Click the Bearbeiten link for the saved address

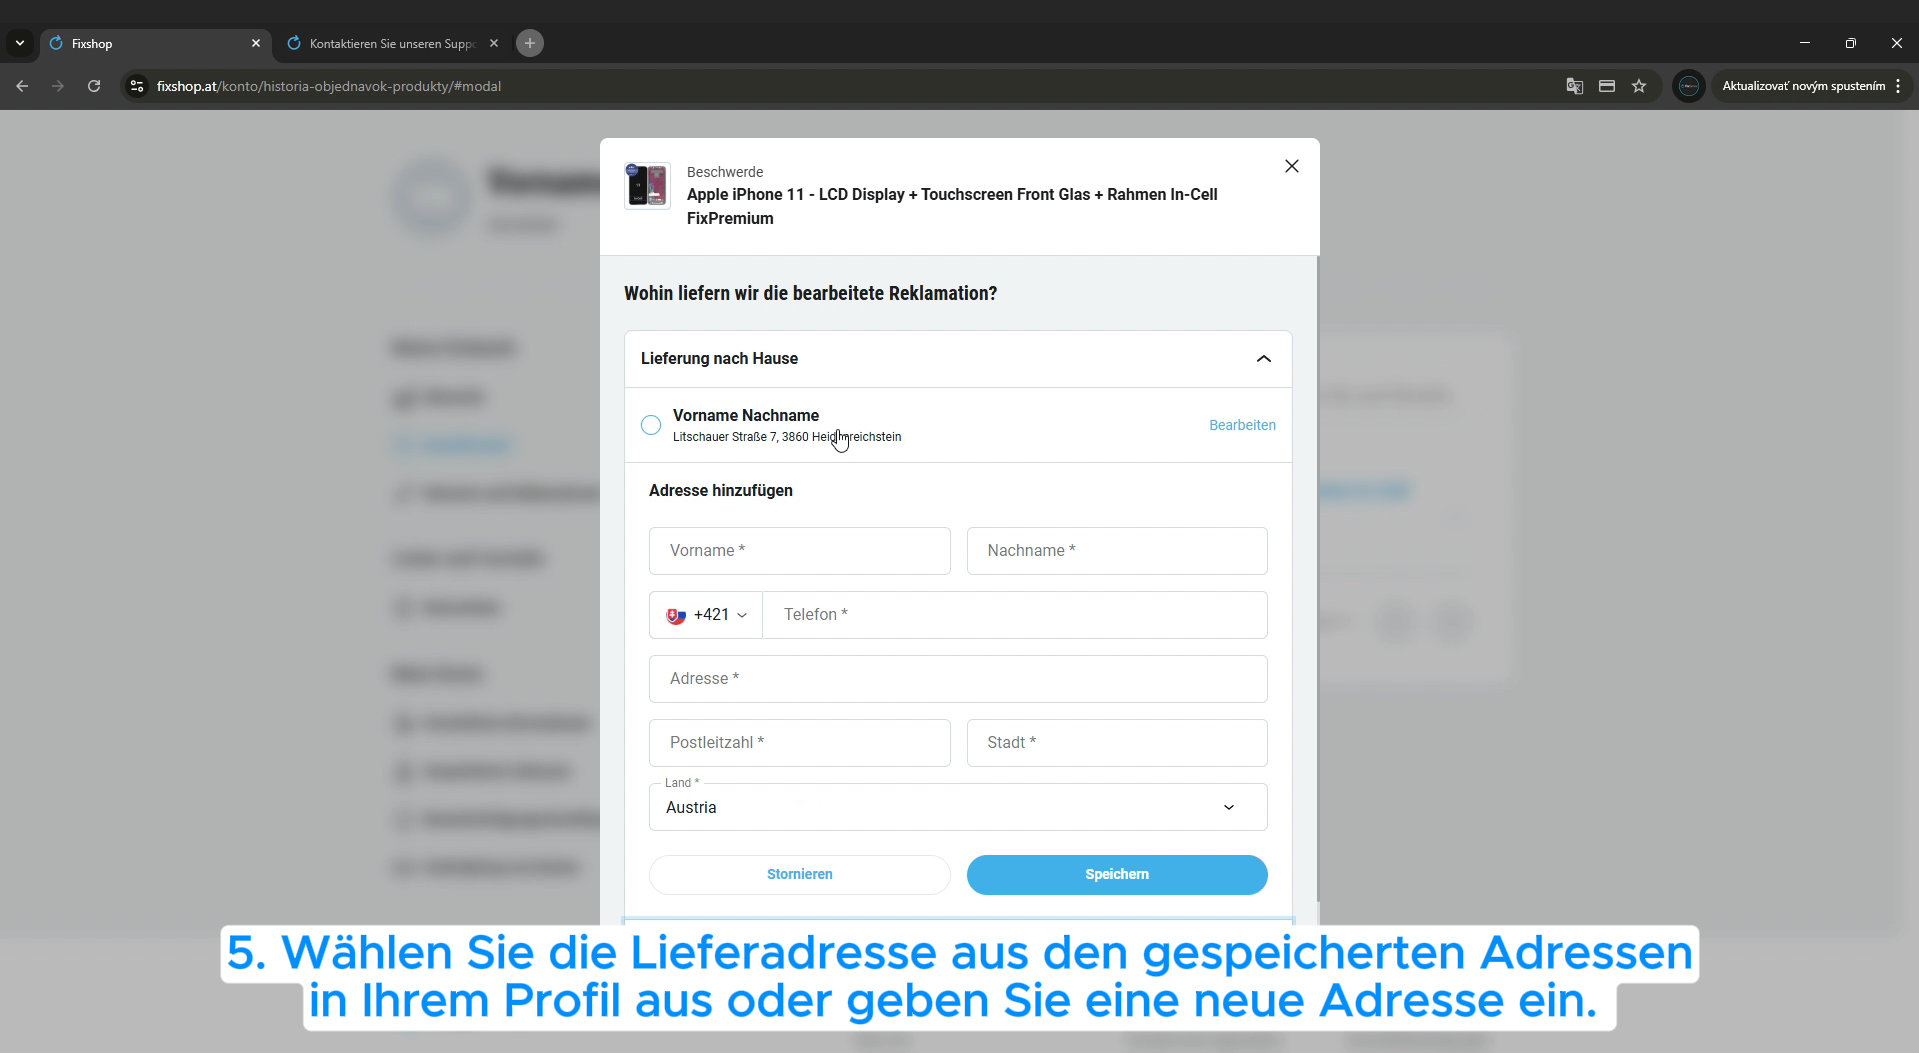pyautogui.click(x=1241, y=425)
